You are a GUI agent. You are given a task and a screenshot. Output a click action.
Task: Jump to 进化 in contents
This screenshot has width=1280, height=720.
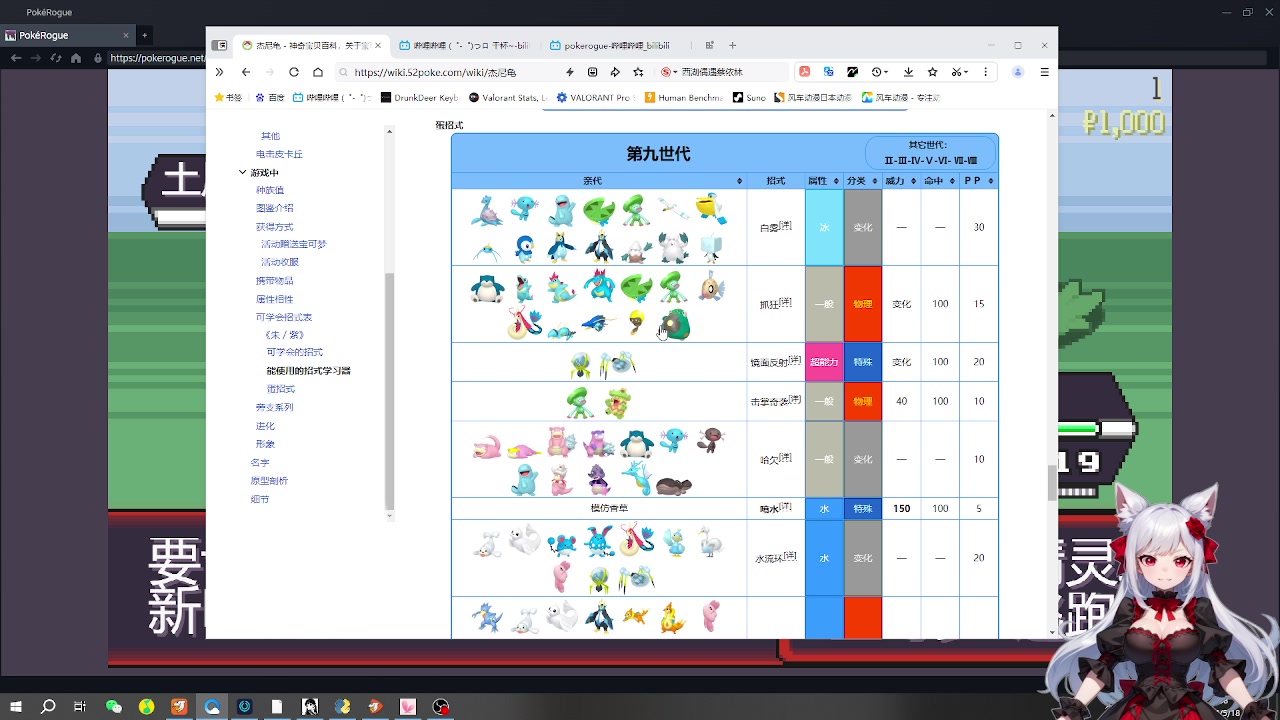tap(265, 426)
